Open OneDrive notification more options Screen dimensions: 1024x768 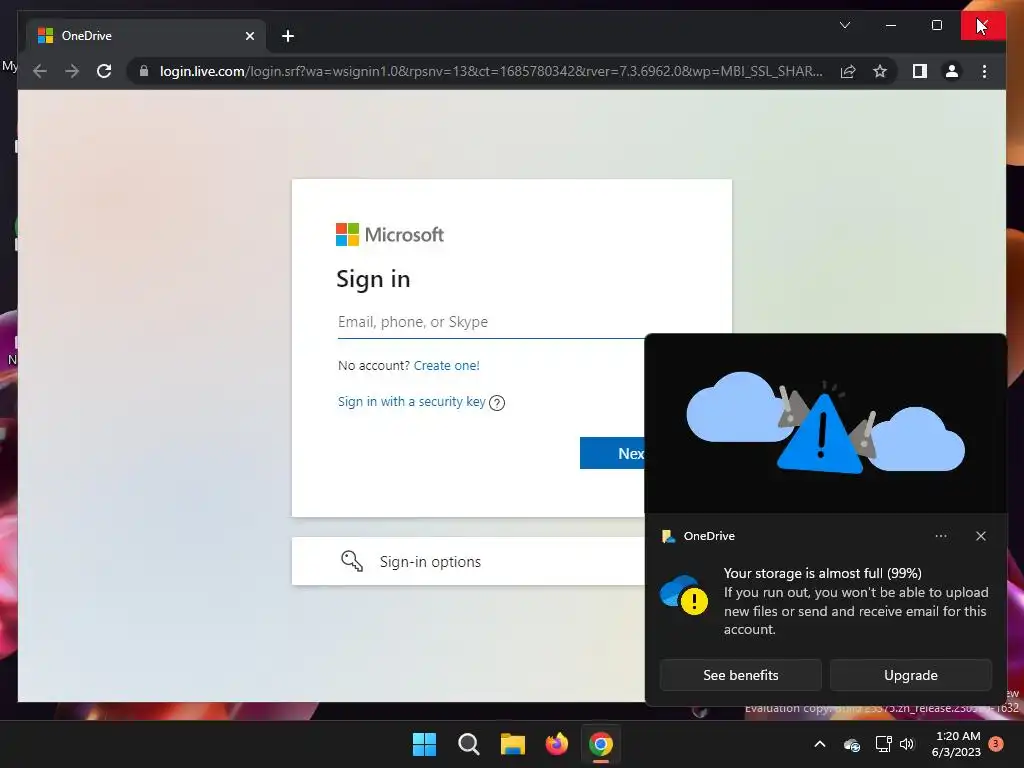pos(940,536)
